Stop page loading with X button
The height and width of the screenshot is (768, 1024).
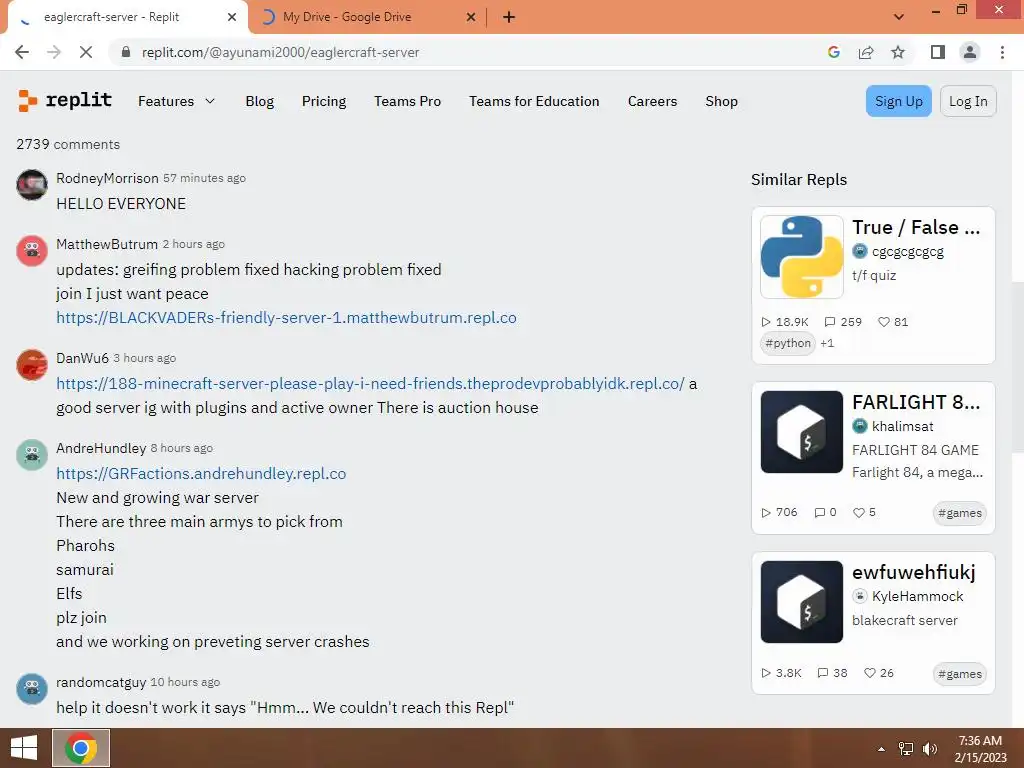tap(86, 52)
